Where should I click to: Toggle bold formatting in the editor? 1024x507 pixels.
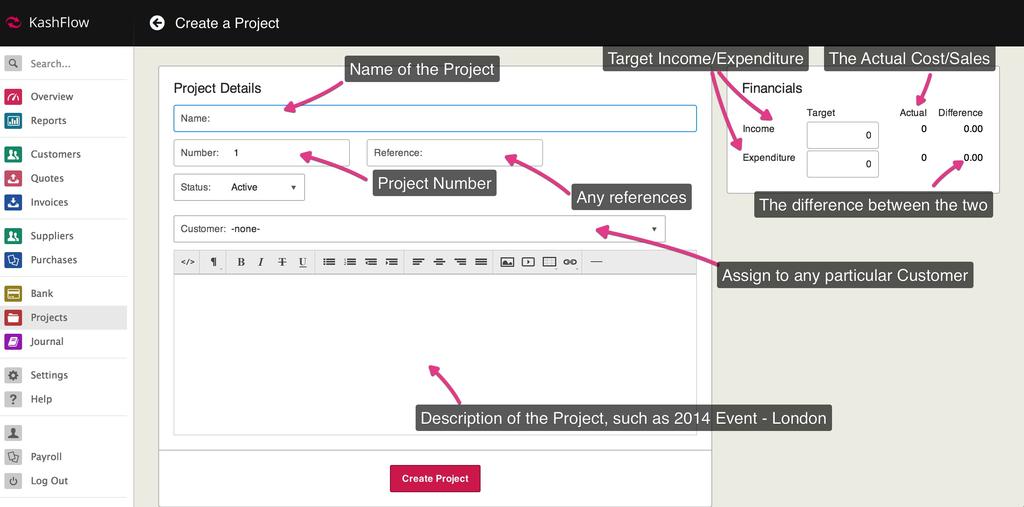pyautogui.click(x=241, y=262)
